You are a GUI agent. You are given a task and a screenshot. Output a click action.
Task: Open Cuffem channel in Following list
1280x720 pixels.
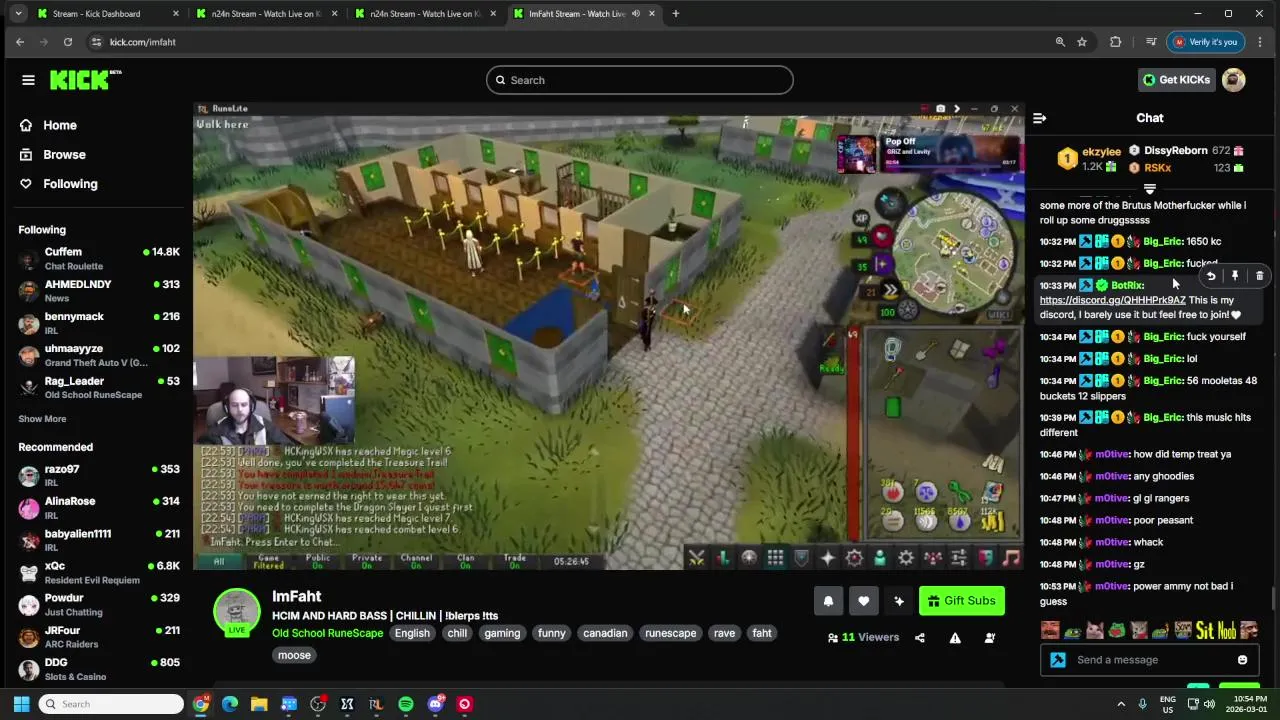(x=99, y=259)
